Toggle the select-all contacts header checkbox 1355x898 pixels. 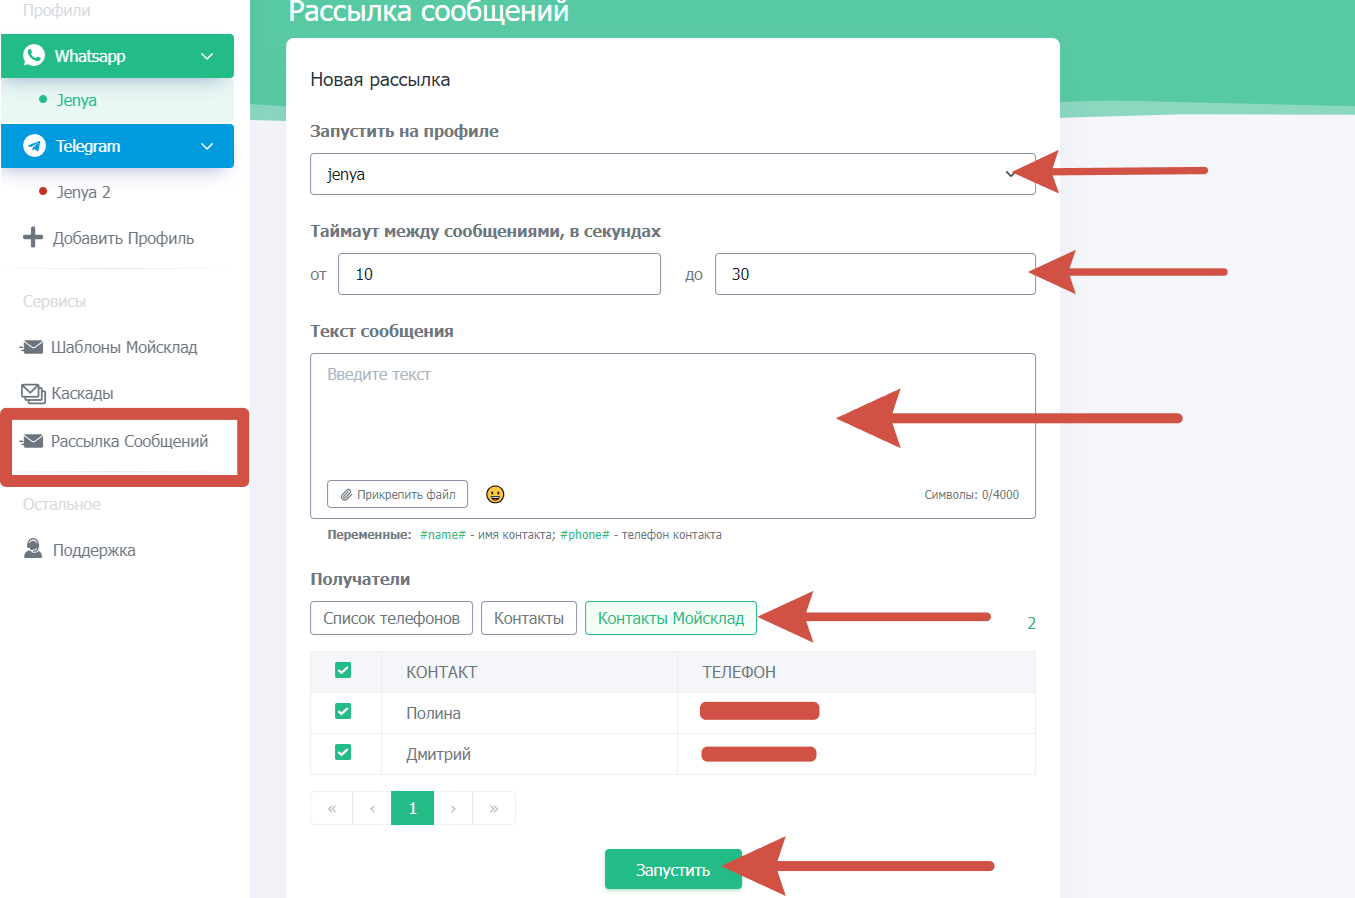(343, 670)
